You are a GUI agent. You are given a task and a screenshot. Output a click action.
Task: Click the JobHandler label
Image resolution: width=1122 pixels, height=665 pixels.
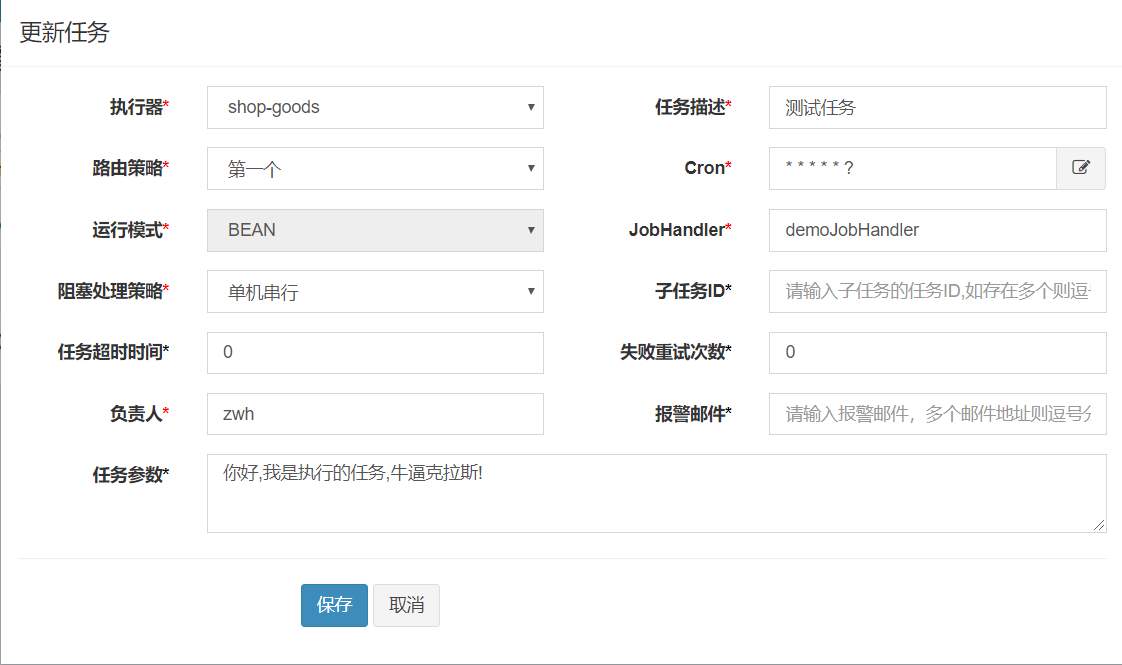(x=680, y=230)
